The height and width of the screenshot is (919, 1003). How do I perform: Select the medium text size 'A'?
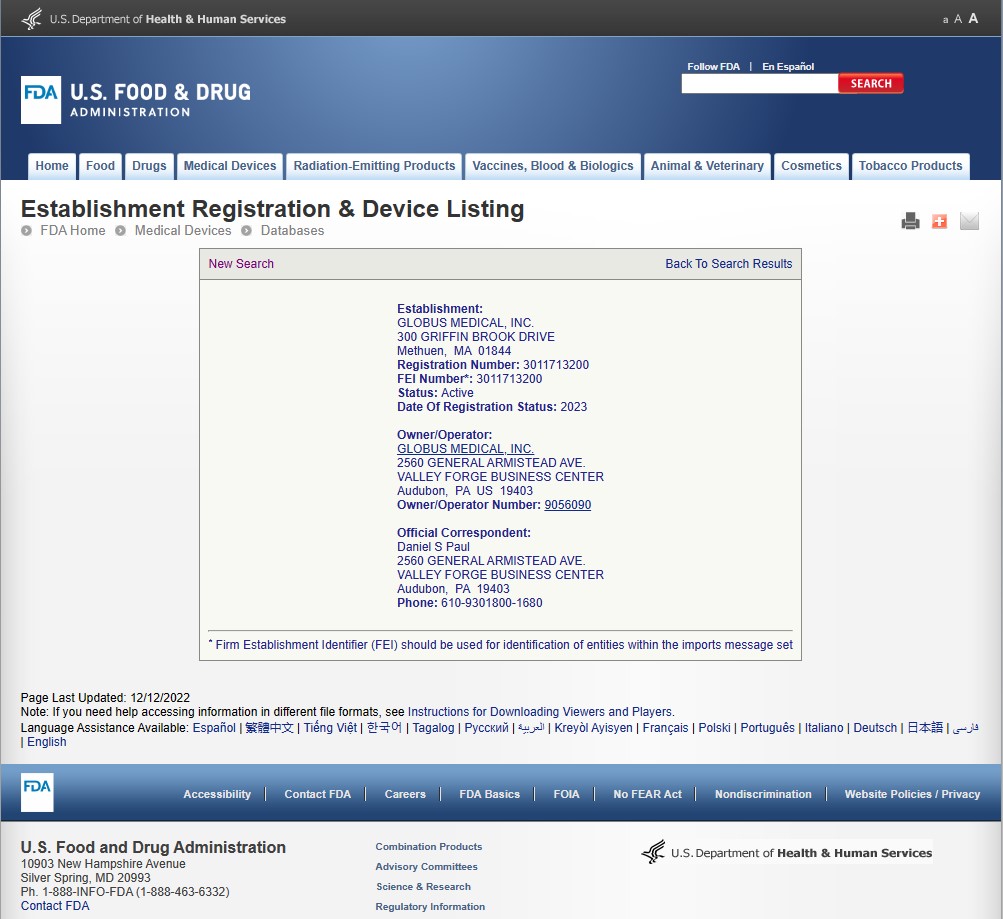click(958, 19)
